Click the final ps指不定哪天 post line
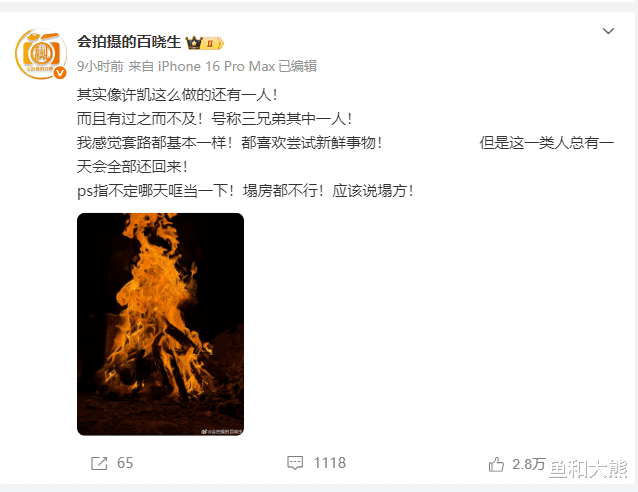Viewport: 638px width, 492px height. (245, 191)
